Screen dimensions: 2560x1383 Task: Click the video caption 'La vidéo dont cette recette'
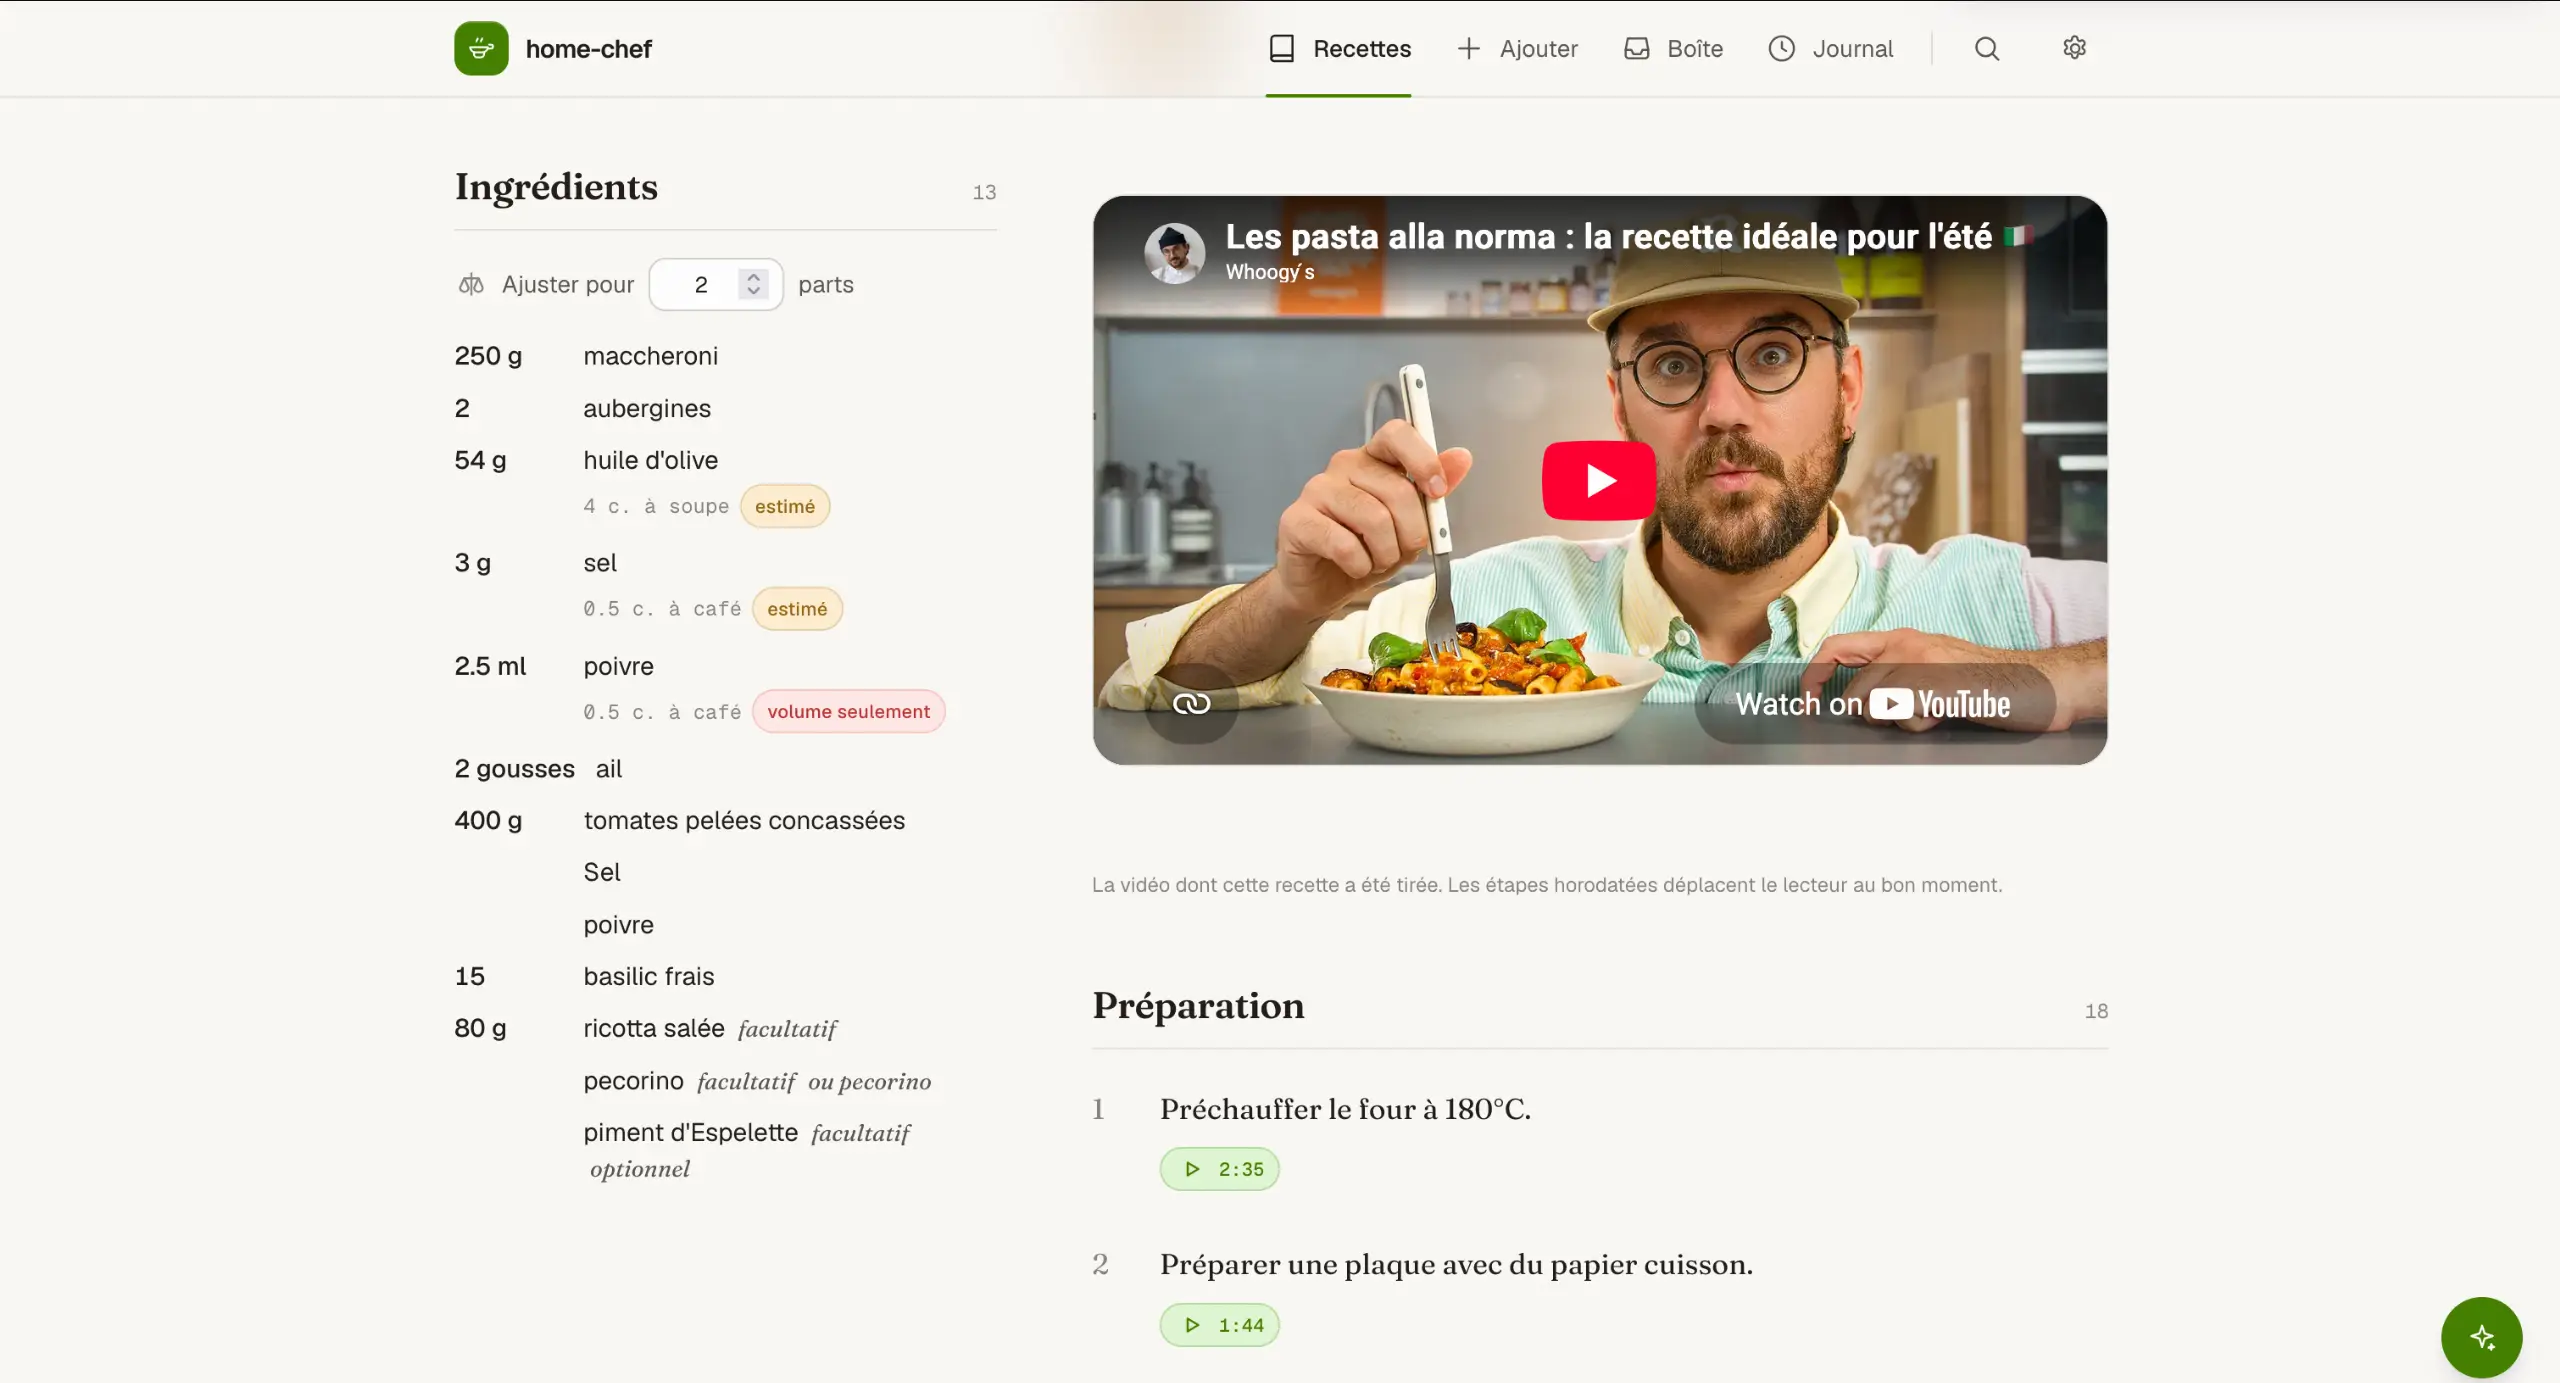pos(1547,885)
